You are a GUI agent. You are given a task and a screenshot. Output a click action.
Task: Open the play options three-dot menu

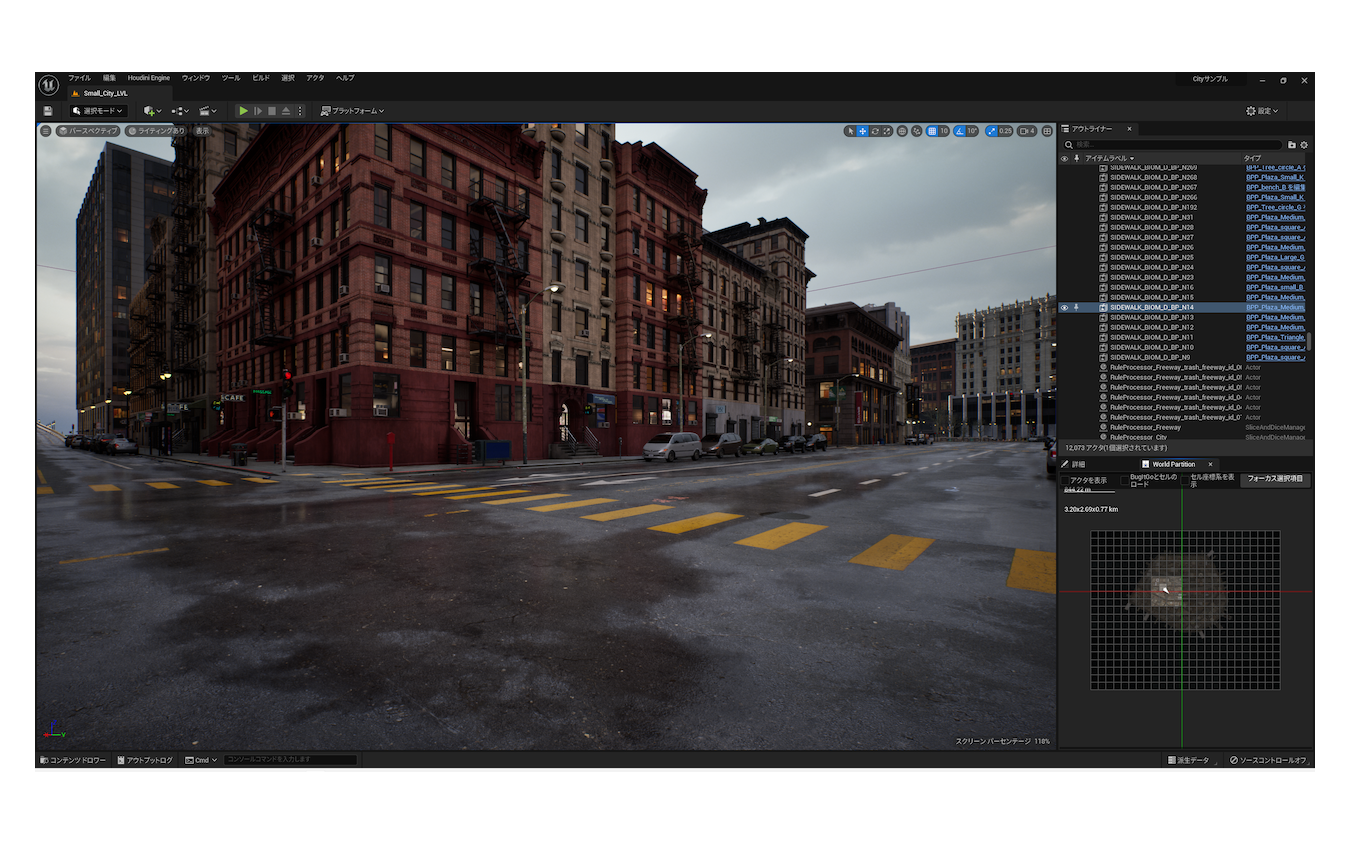point(300,111)
